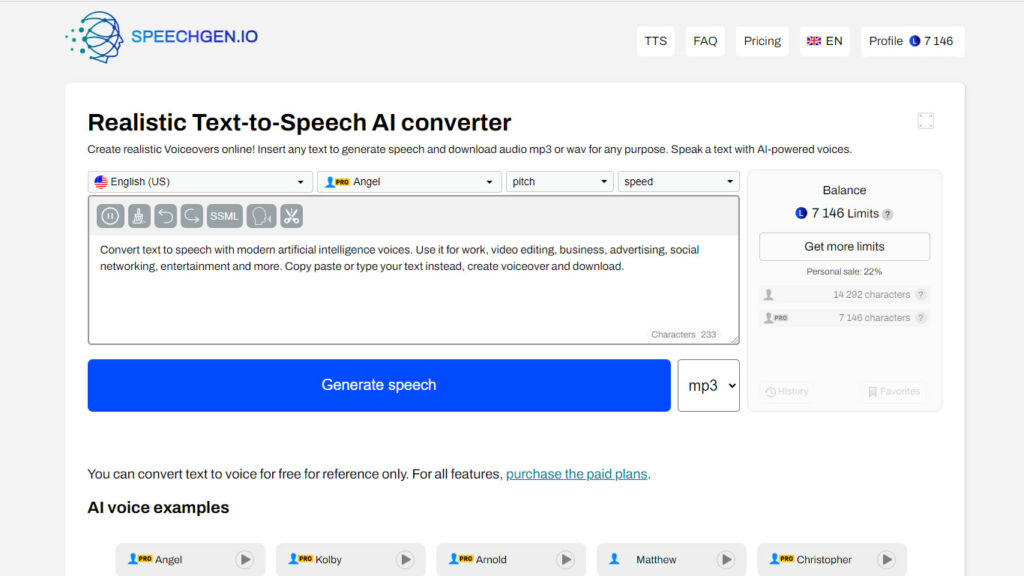
Task: Expand the Angel voice selector
Action: tap(409, 182)
